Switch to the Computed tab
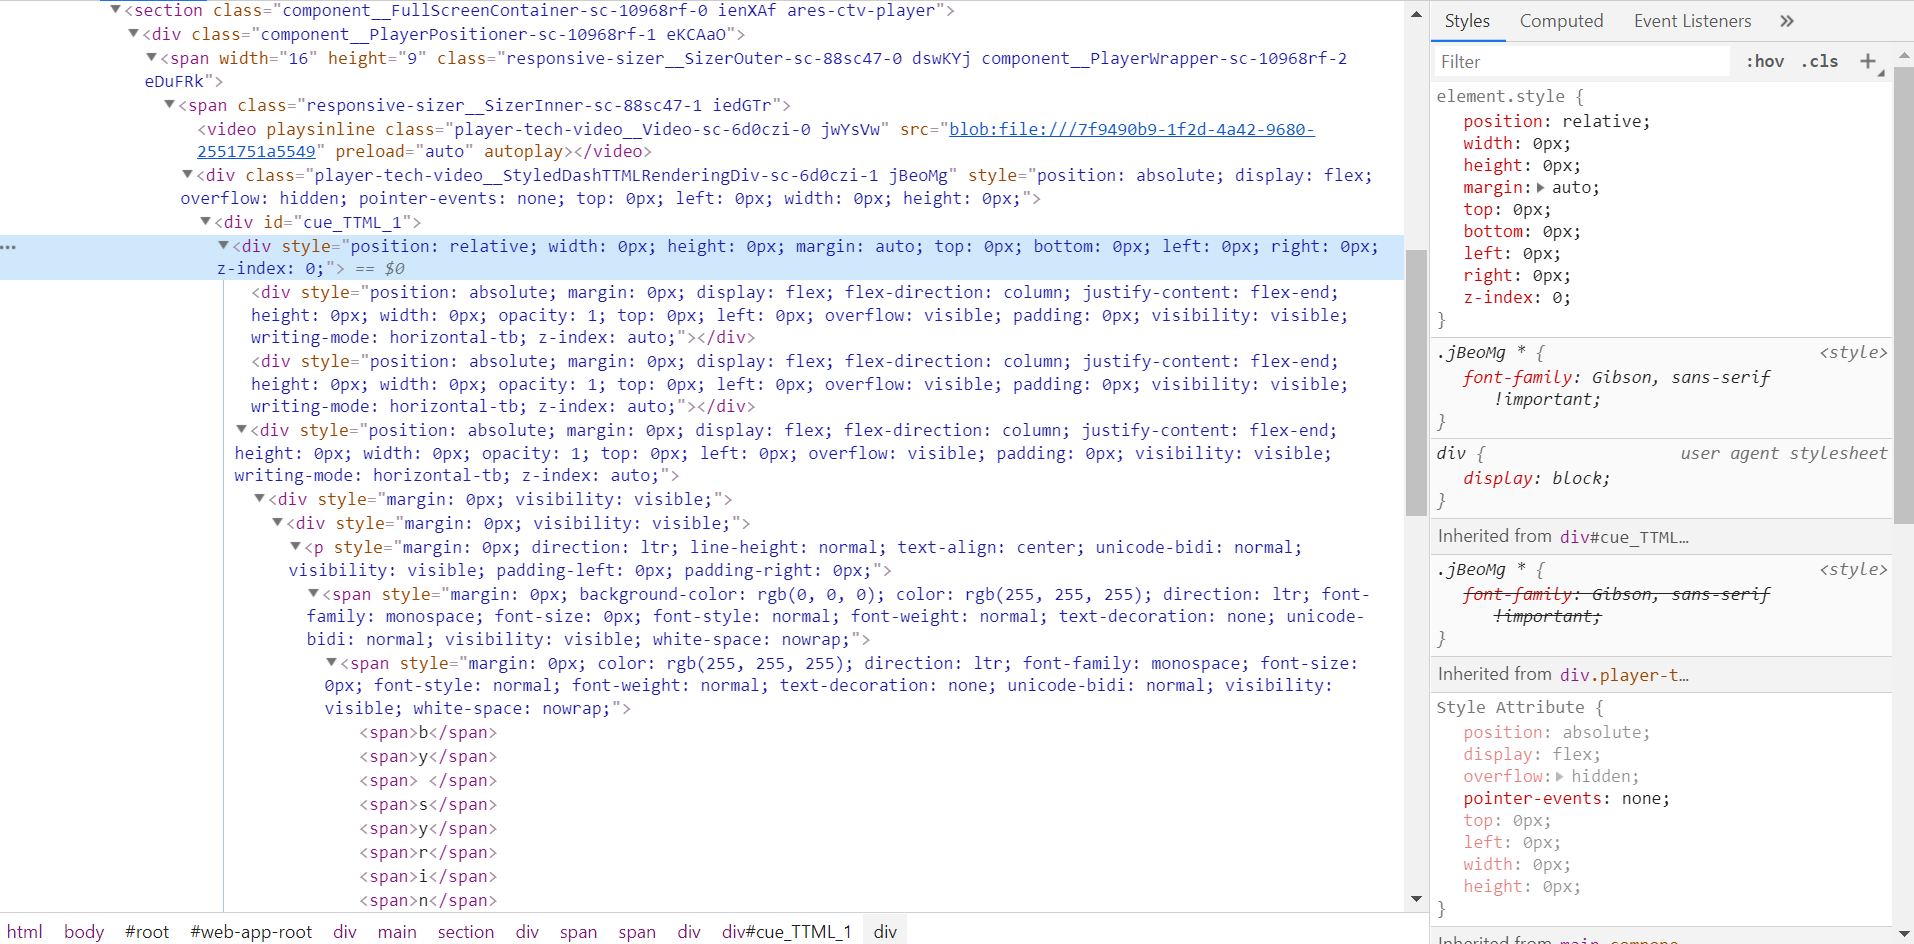Viewport: 1914px width, 944px height. pos(1562,20)
